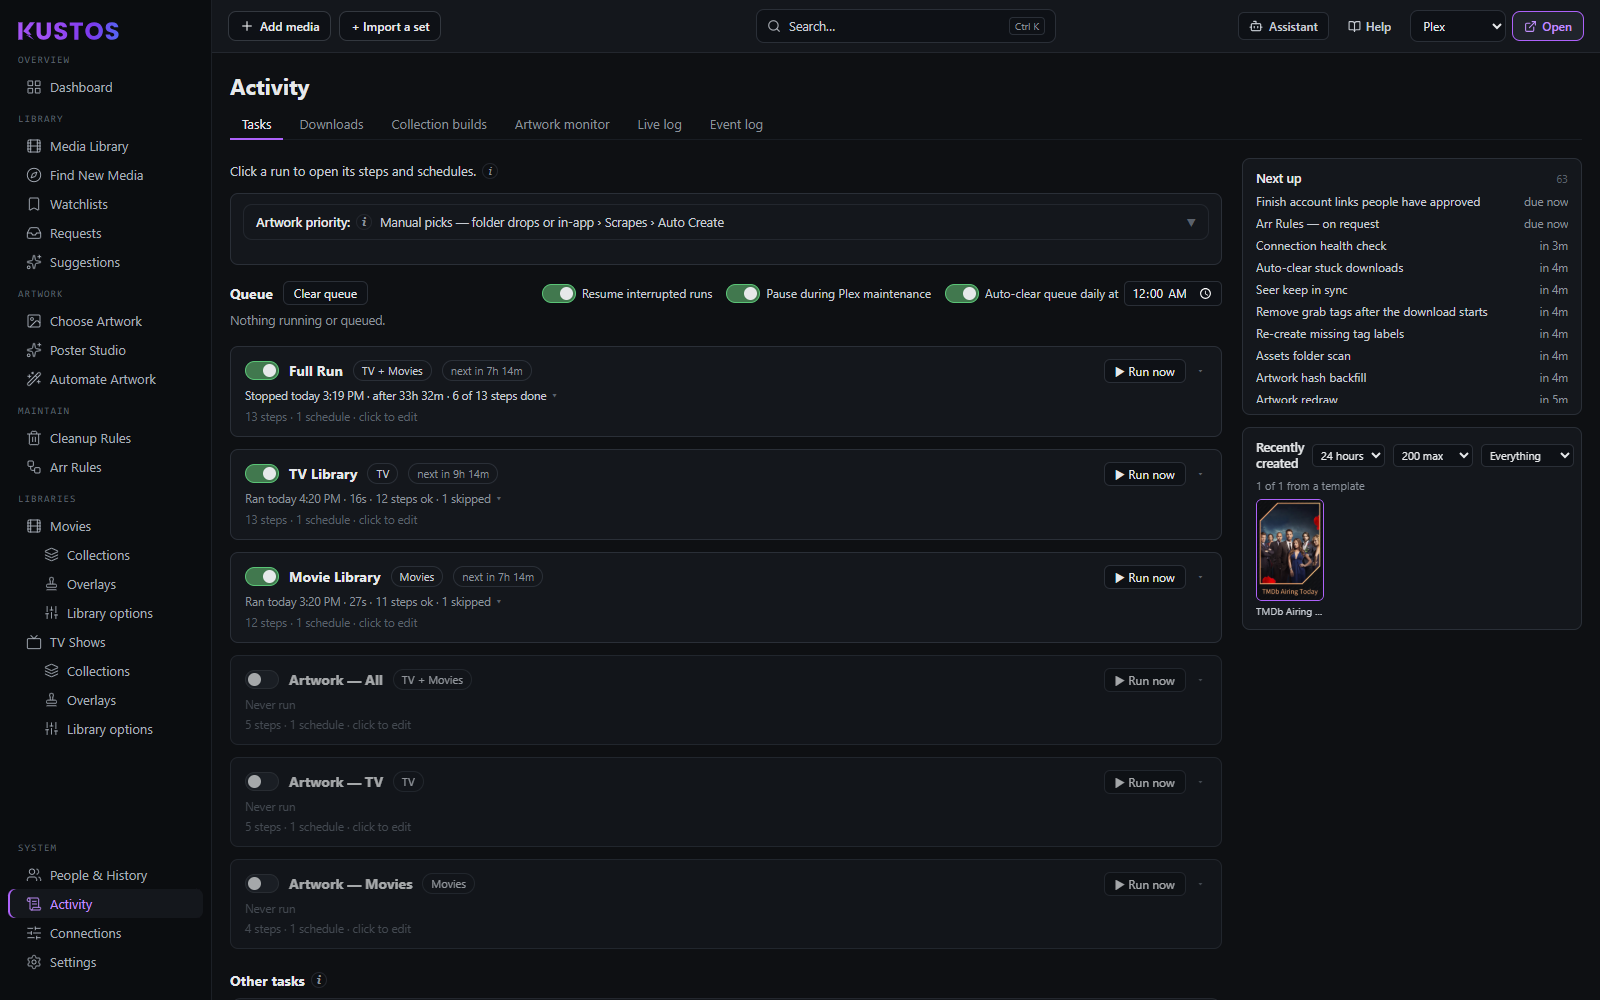Switch to the Live log tab
This screenshot has width=1600, height=1000.
[659, 125]
